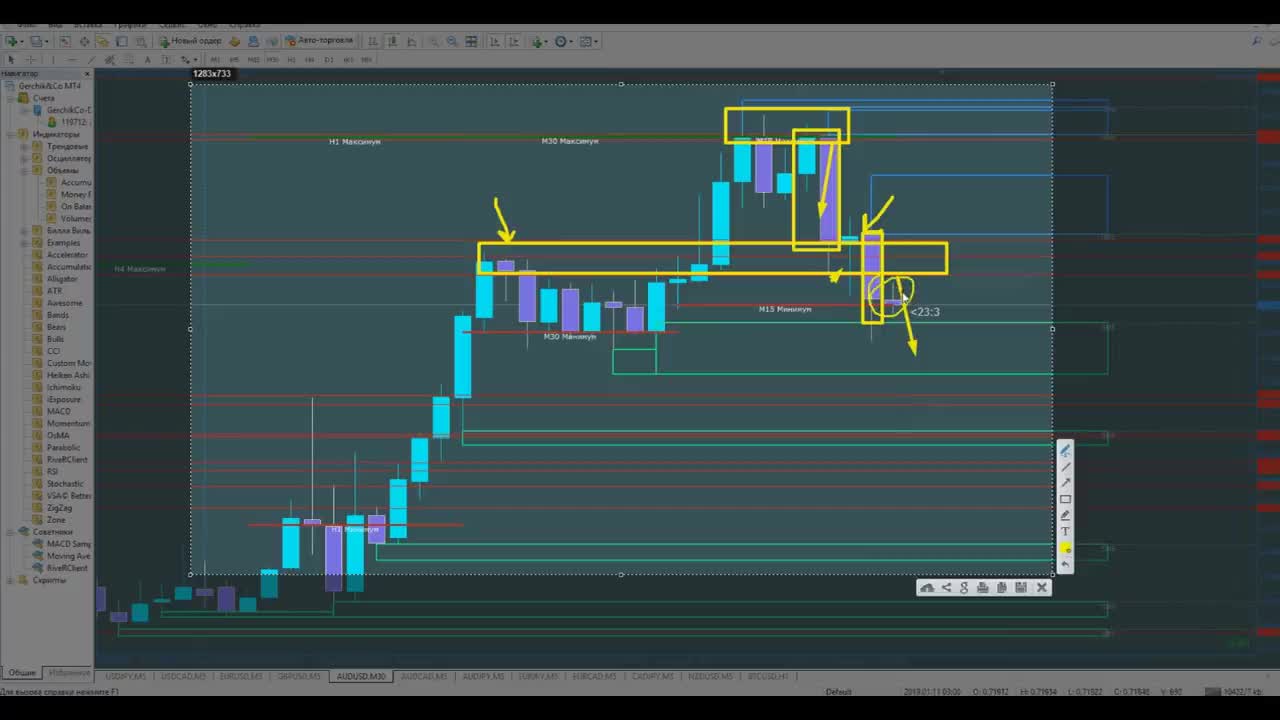
Task: Open the indicators list dropdown
Action: click(x=540, y=41)
